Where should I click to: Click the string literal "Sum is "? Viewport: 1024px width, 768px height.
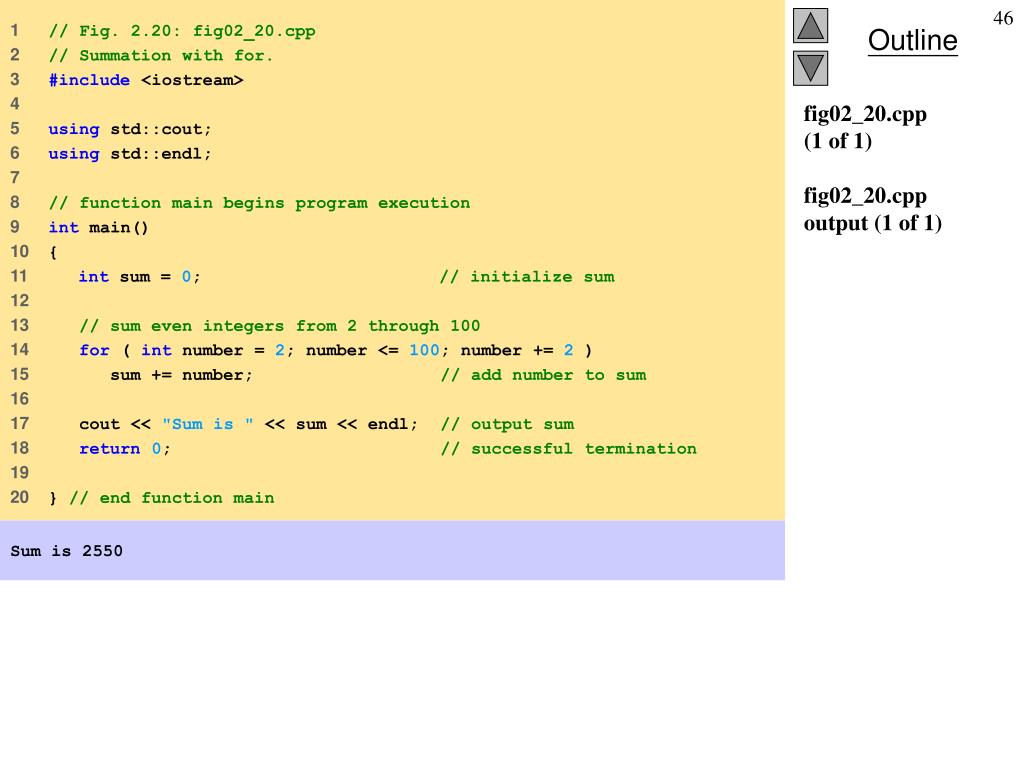[208, 424]
